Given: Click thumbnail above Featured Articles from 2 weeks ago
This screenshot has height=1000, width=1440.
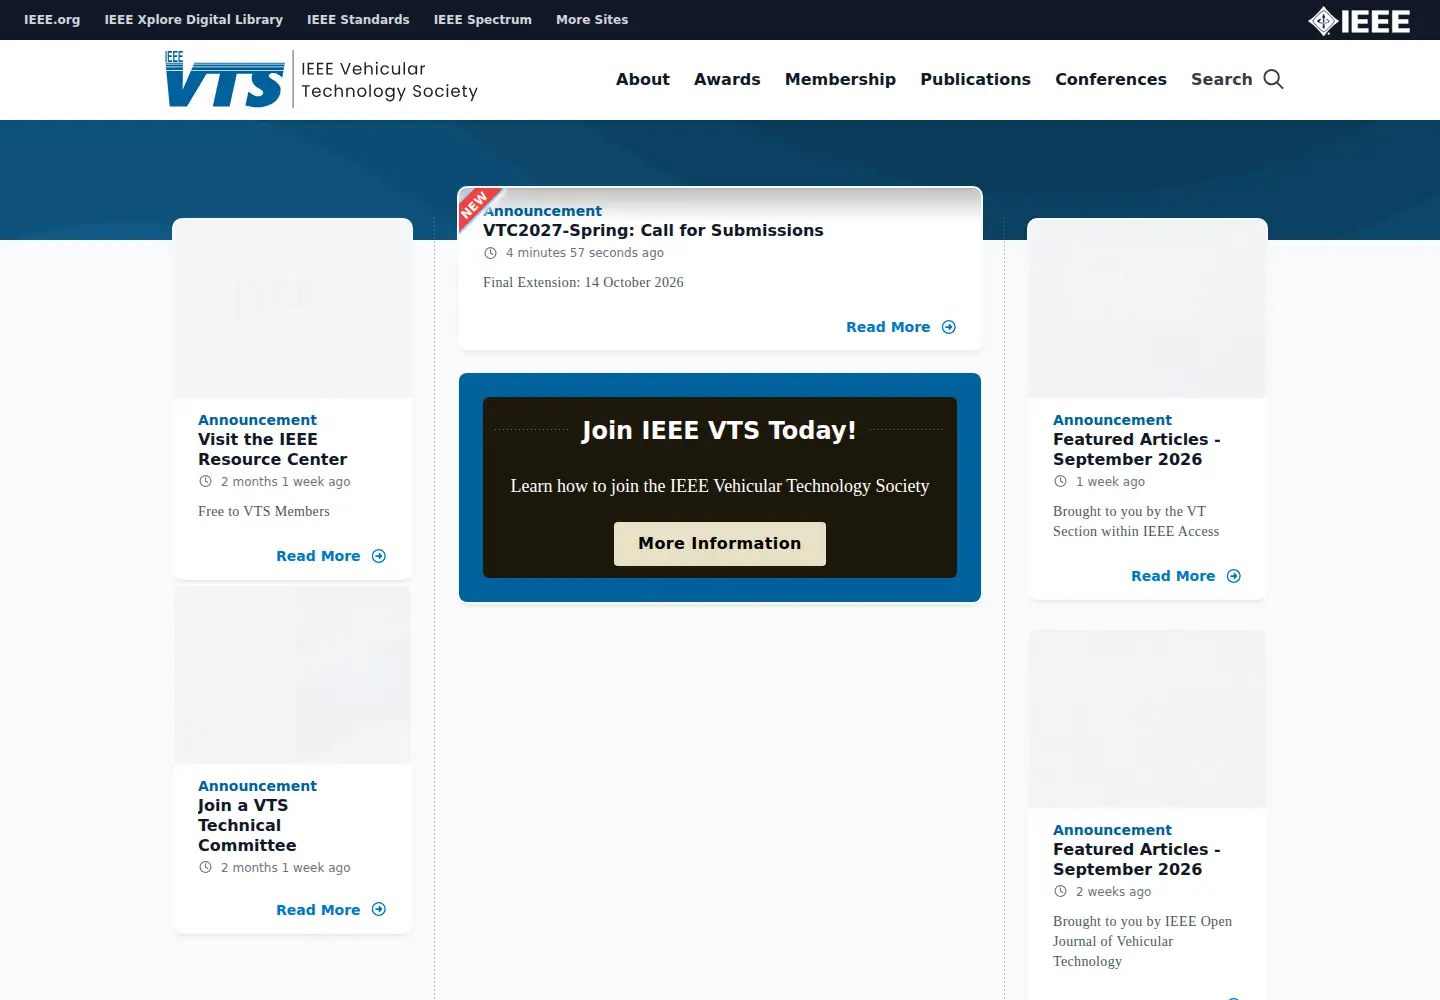Looking at the screenshot, I should point(1147,719).
